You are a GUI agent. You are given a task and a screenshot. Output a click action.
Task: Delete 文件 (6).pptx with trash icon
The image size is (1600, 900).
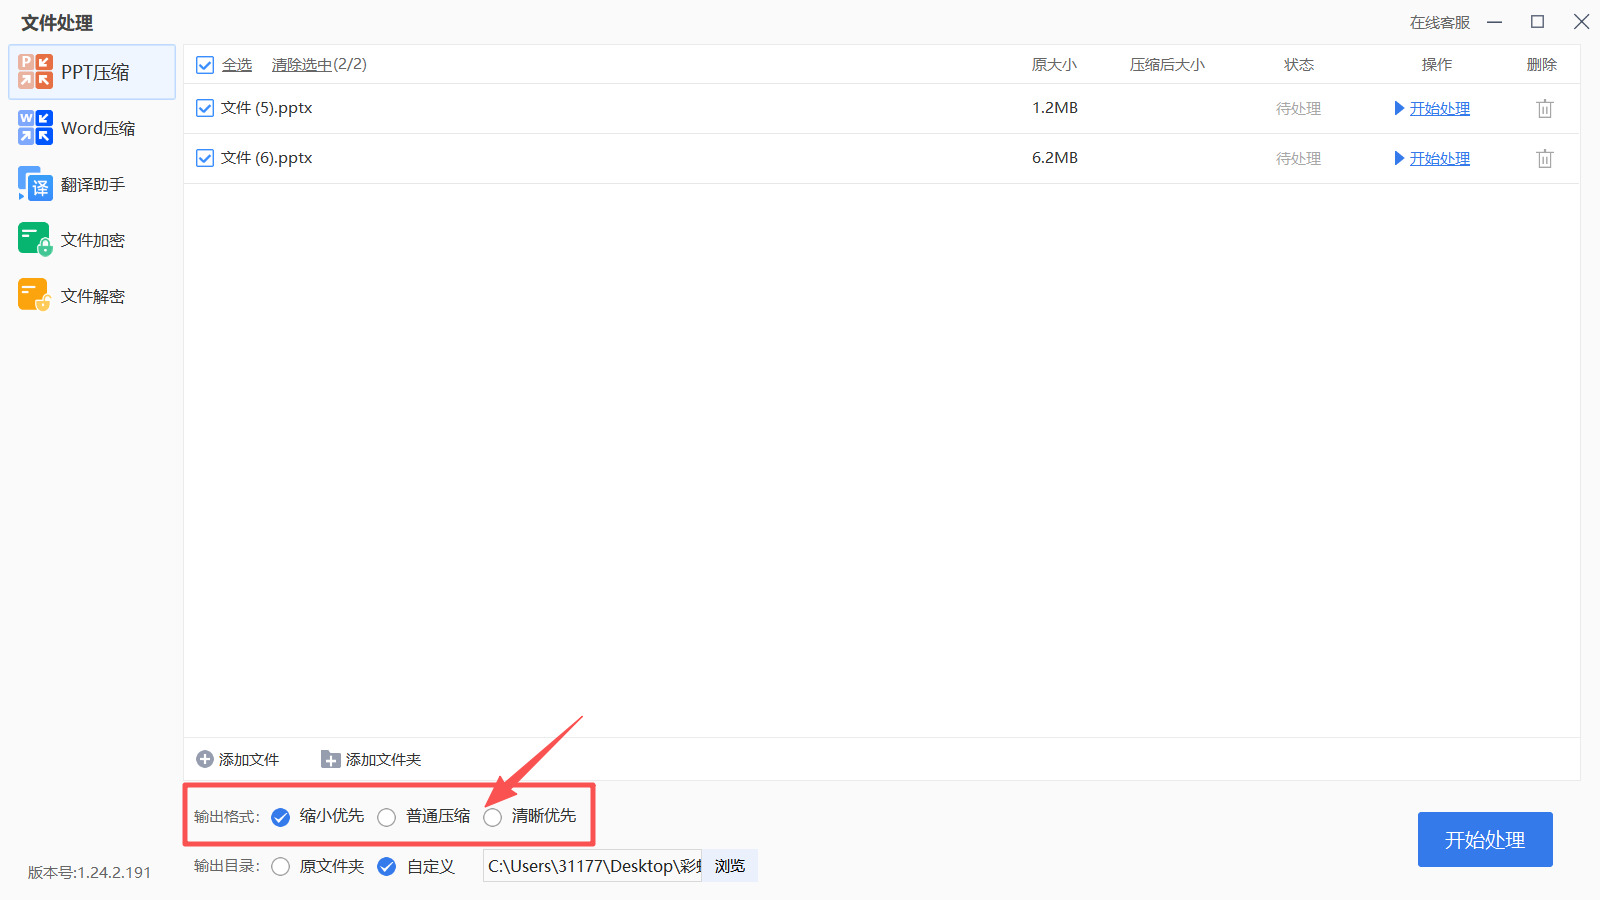(1545, 158)
